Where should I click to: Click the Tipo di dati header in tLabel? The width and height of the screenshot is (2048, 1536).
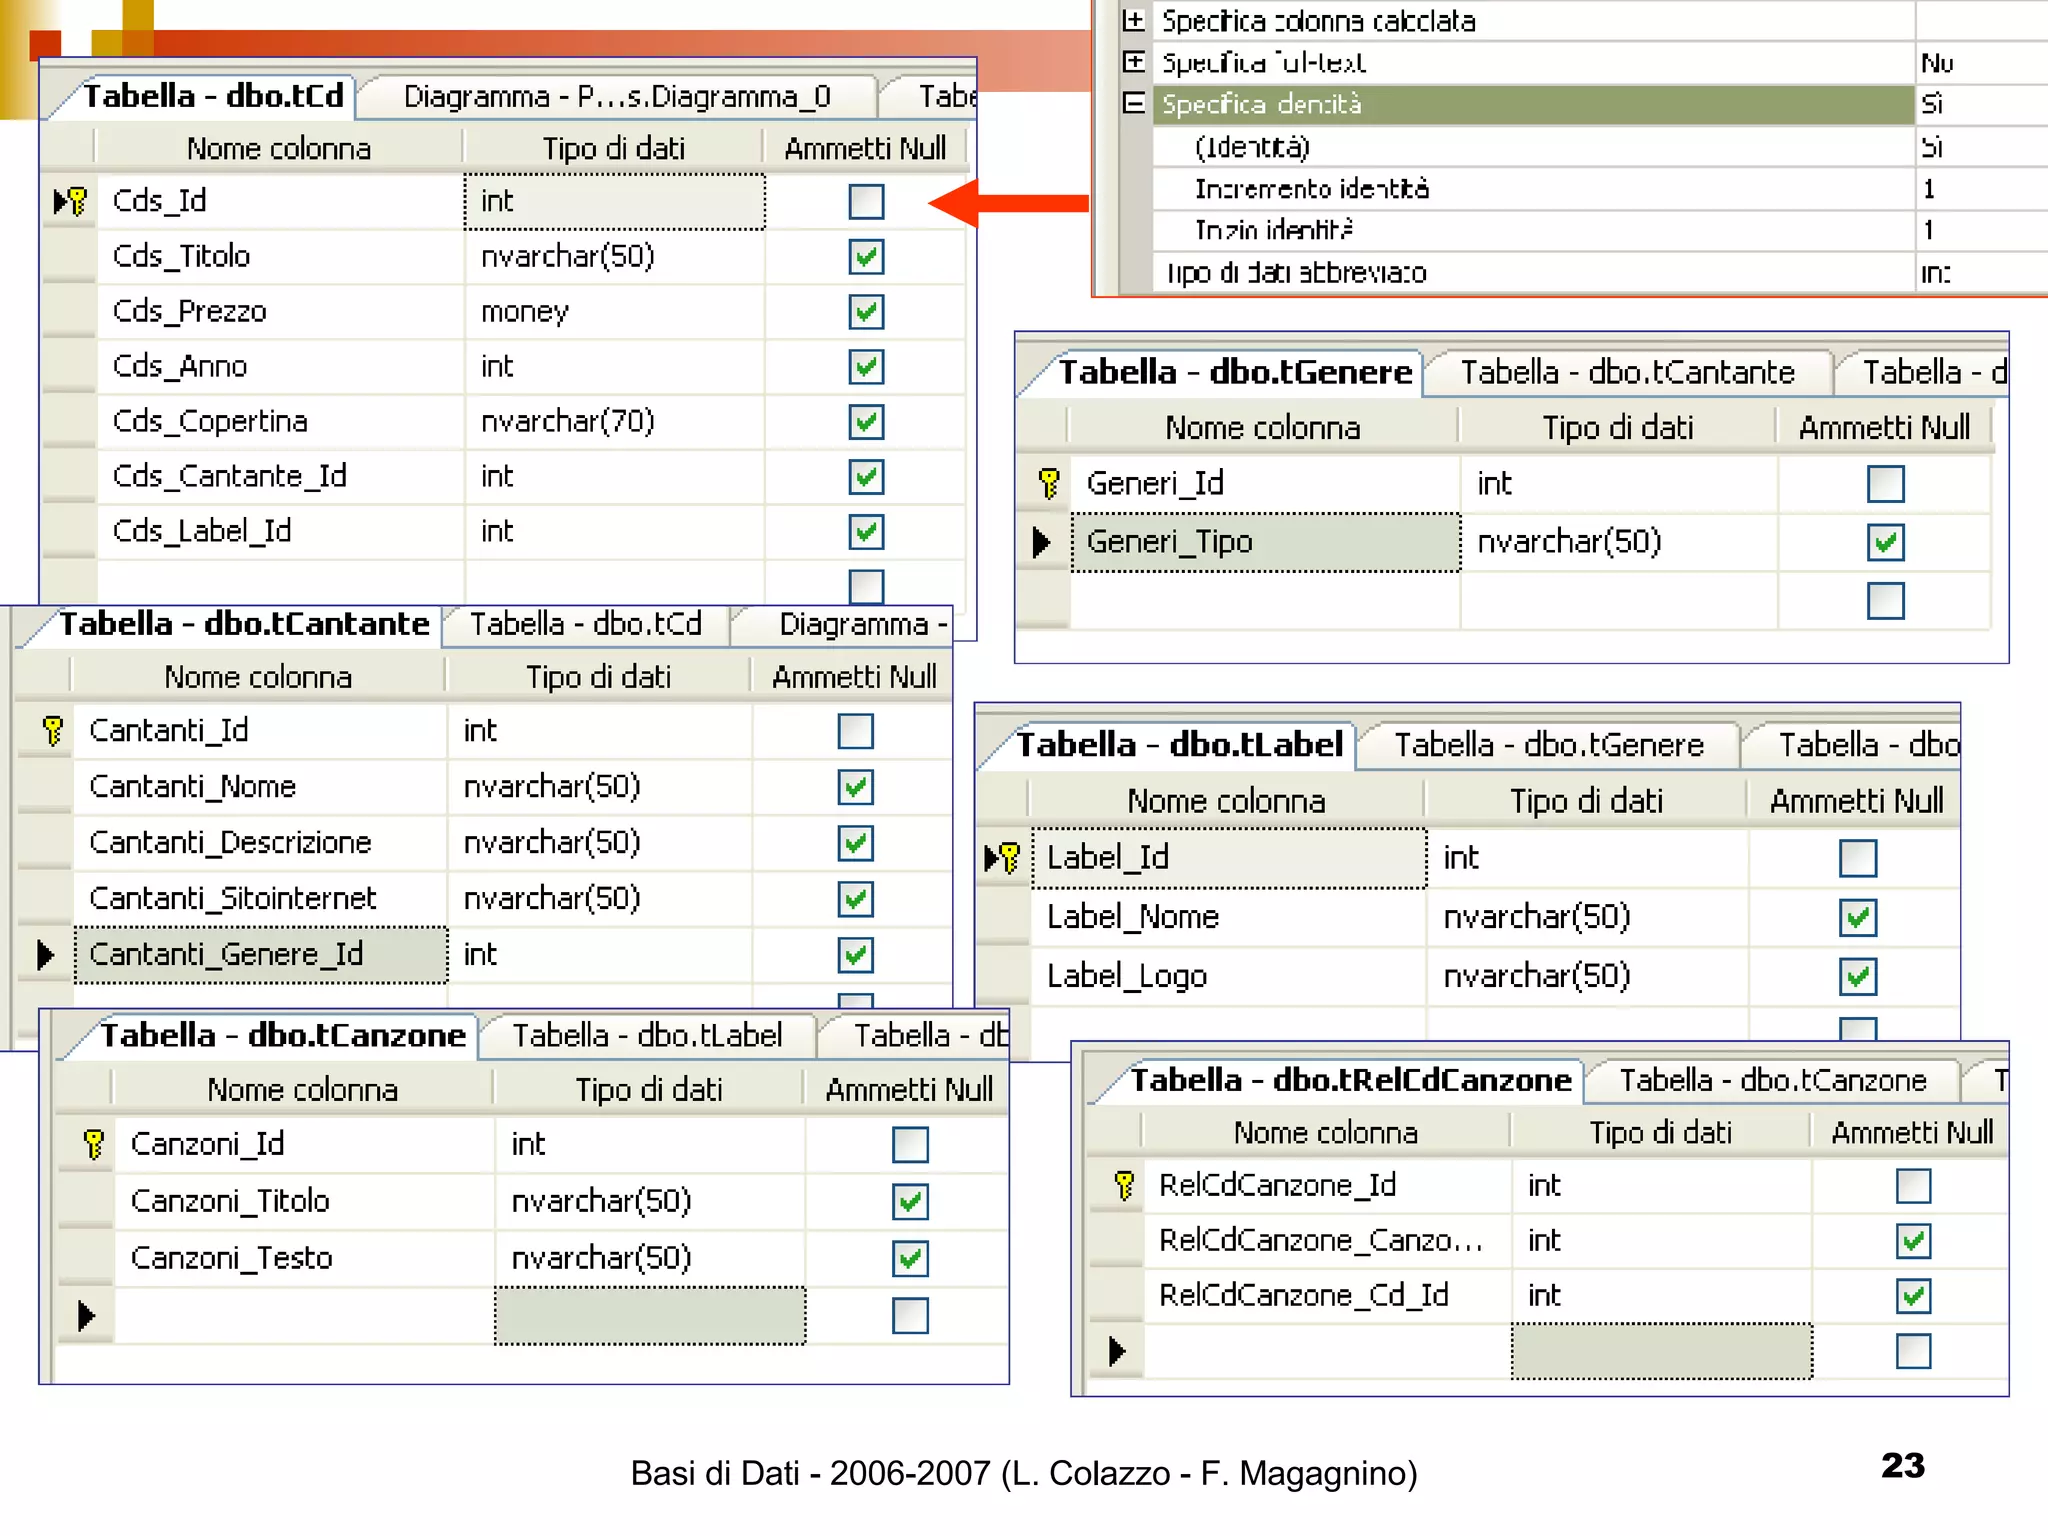[1585, 801]
